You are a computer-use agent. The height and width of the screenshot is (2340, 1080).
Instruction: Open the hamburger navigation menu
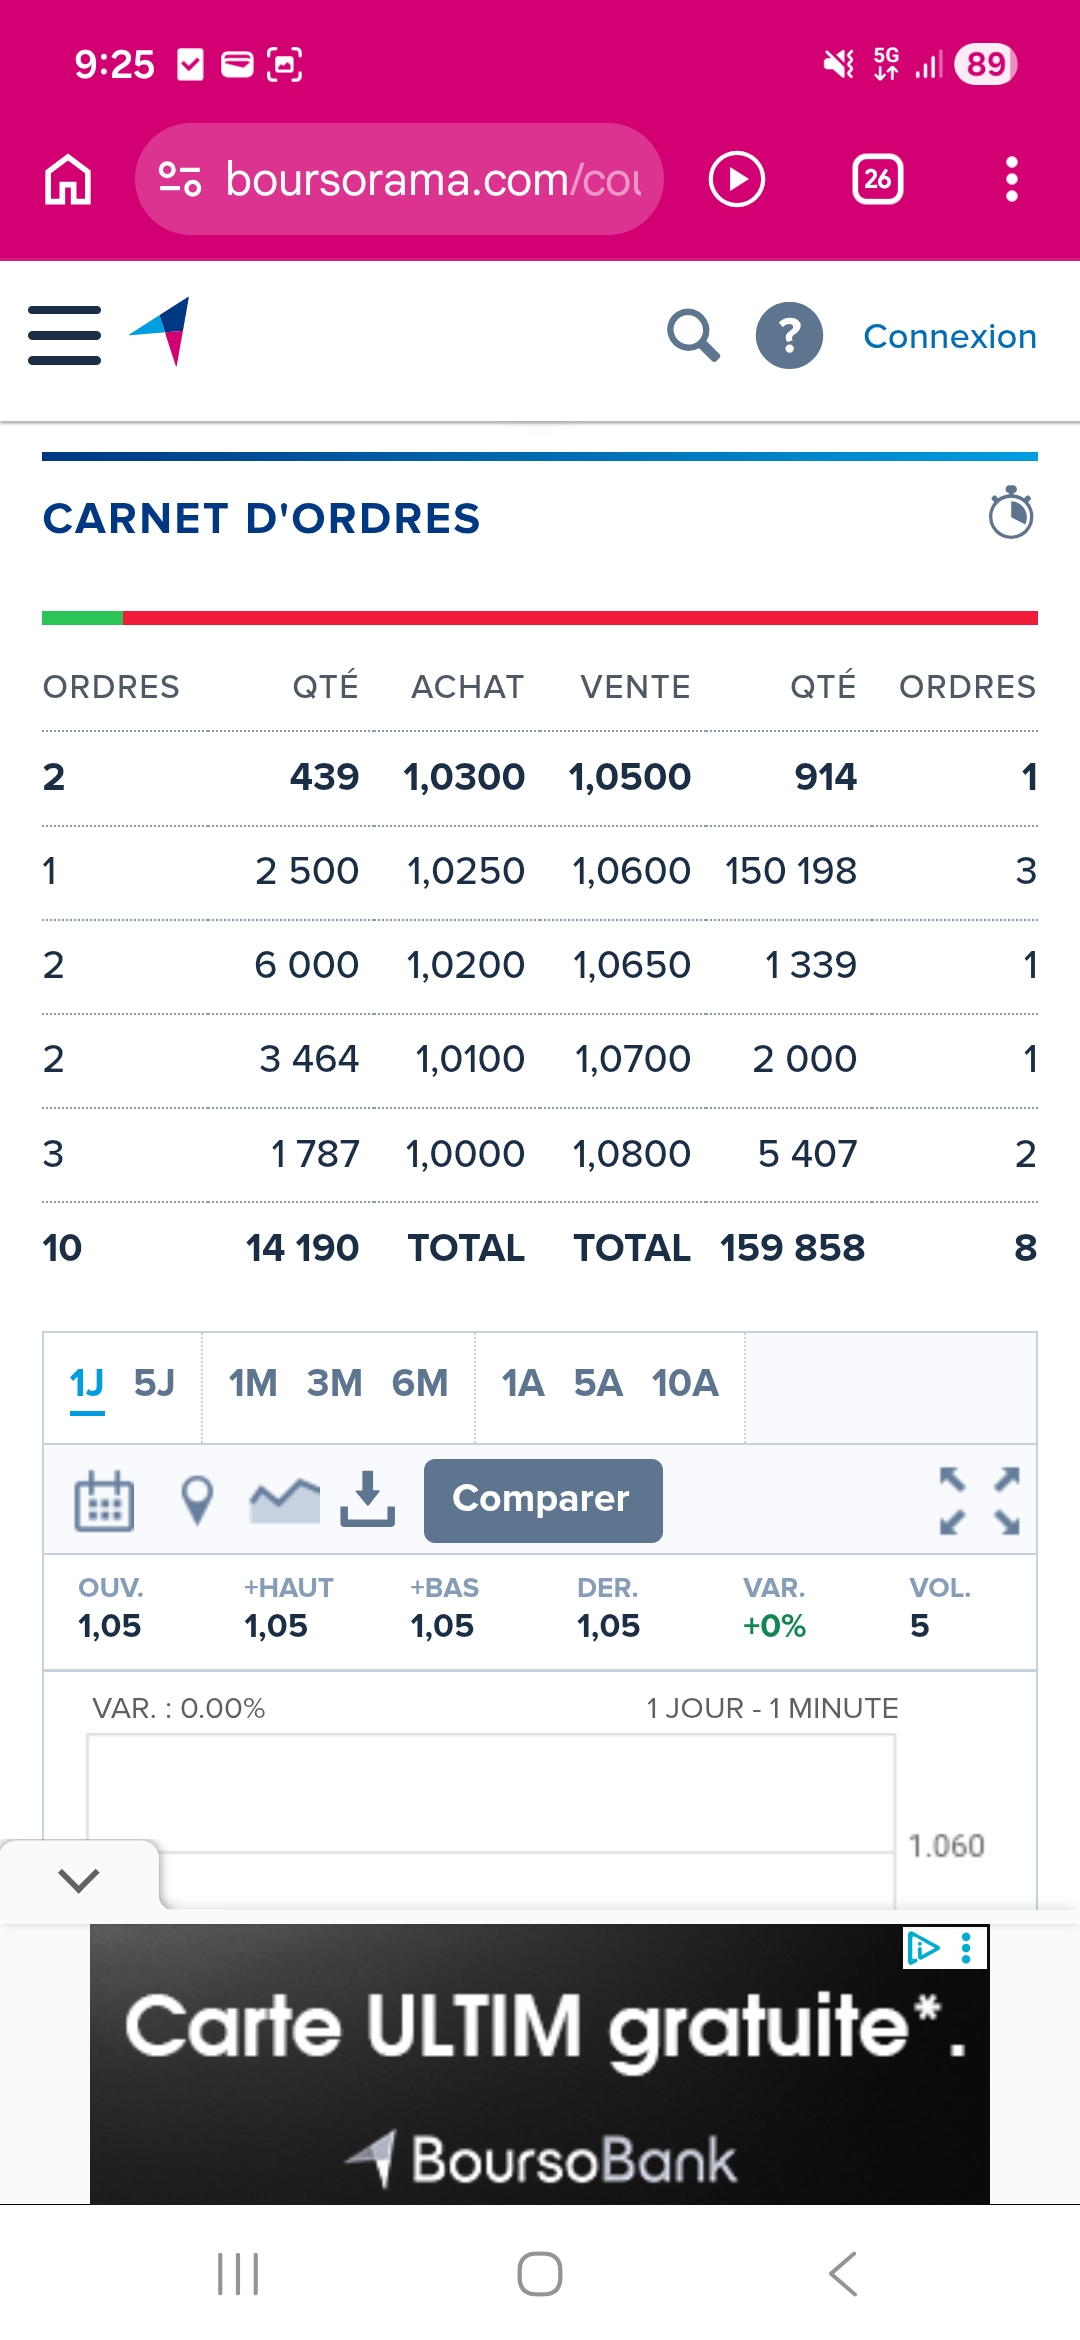click(64, 336)
